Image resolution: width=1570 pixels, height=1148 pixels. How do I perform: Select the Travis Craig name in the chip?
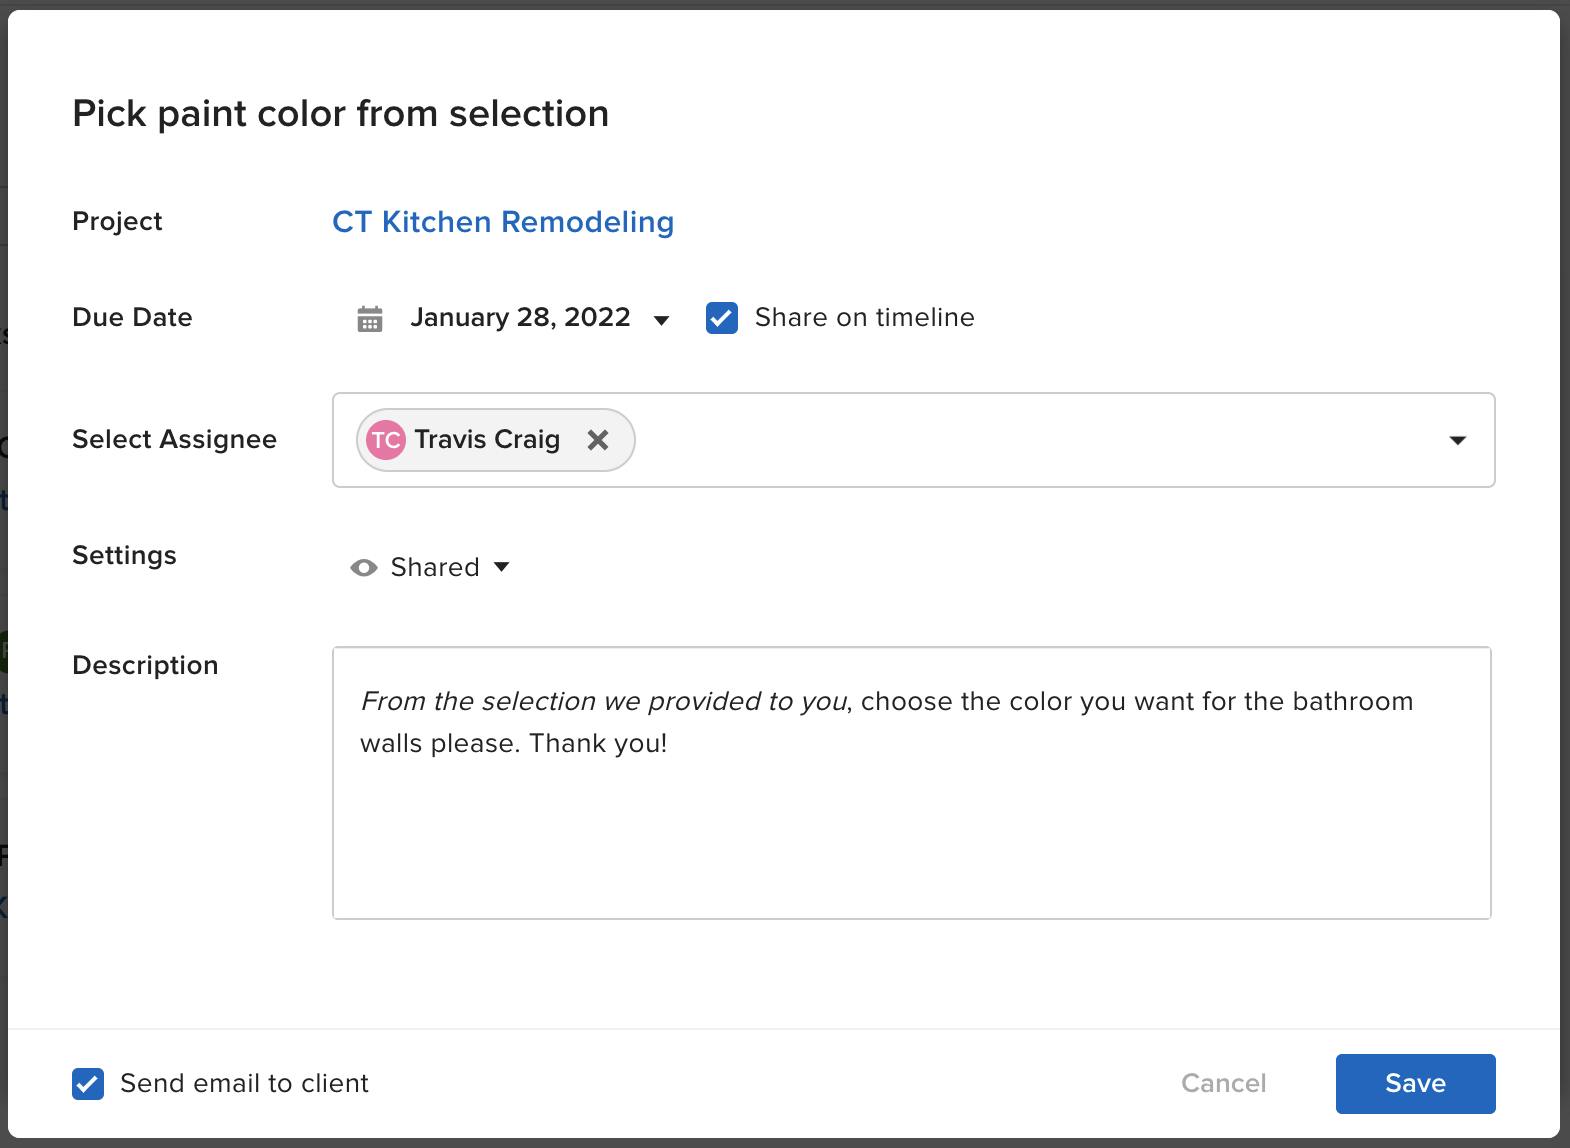487,440
